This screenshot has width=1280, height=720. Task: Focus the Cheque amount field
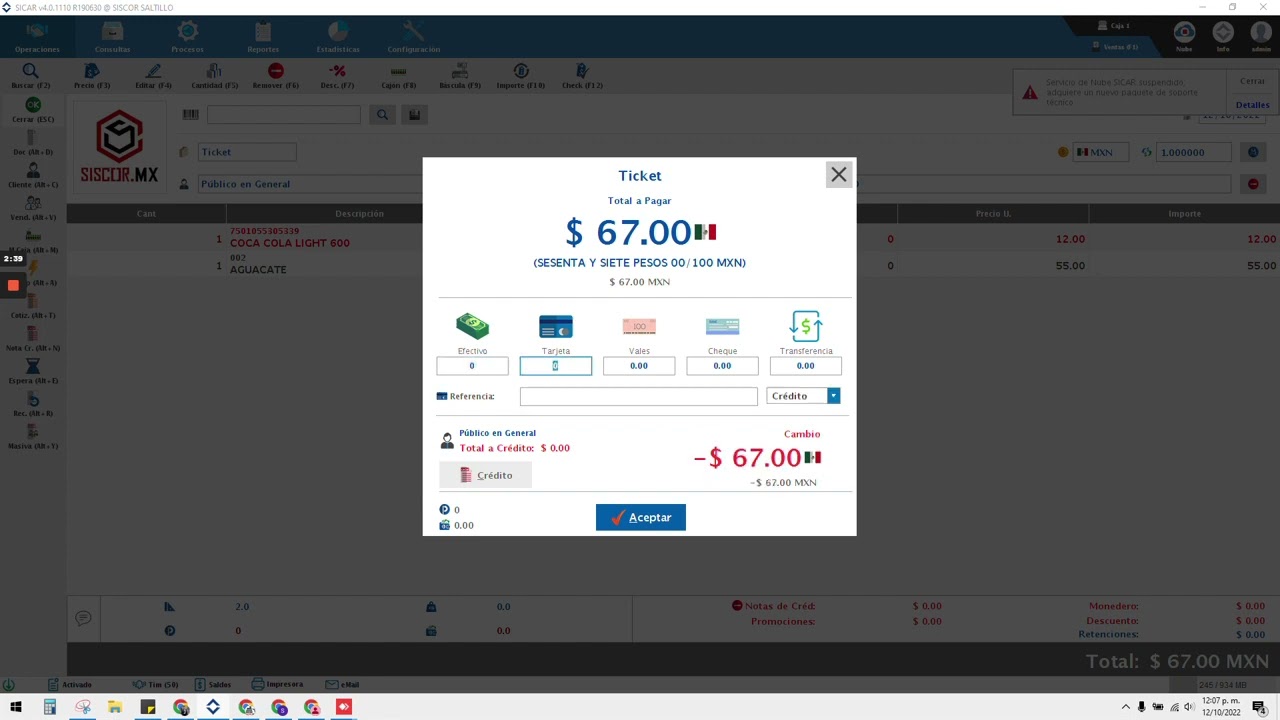click(722, 366)
